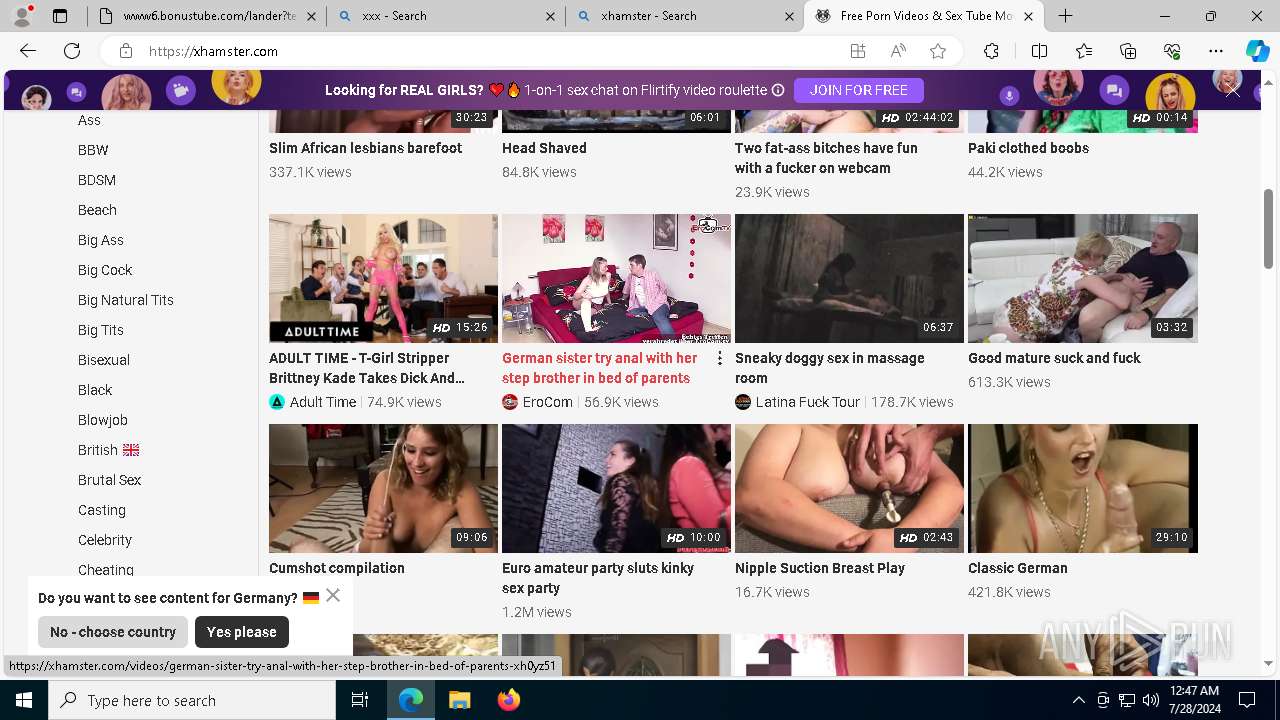Click the info icon on the Flirtify banner

778,90
